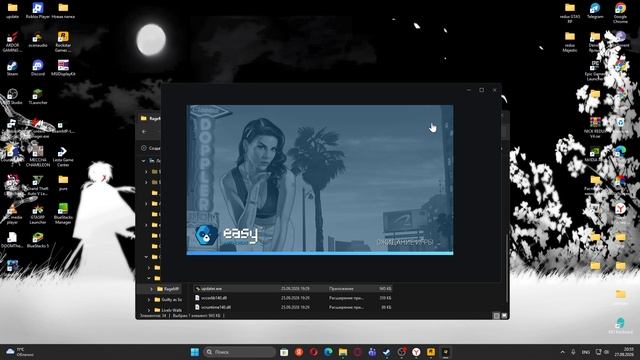Open ocenaudio desktop shortcut
Screen dimensions: 640x360
[38, 40]
